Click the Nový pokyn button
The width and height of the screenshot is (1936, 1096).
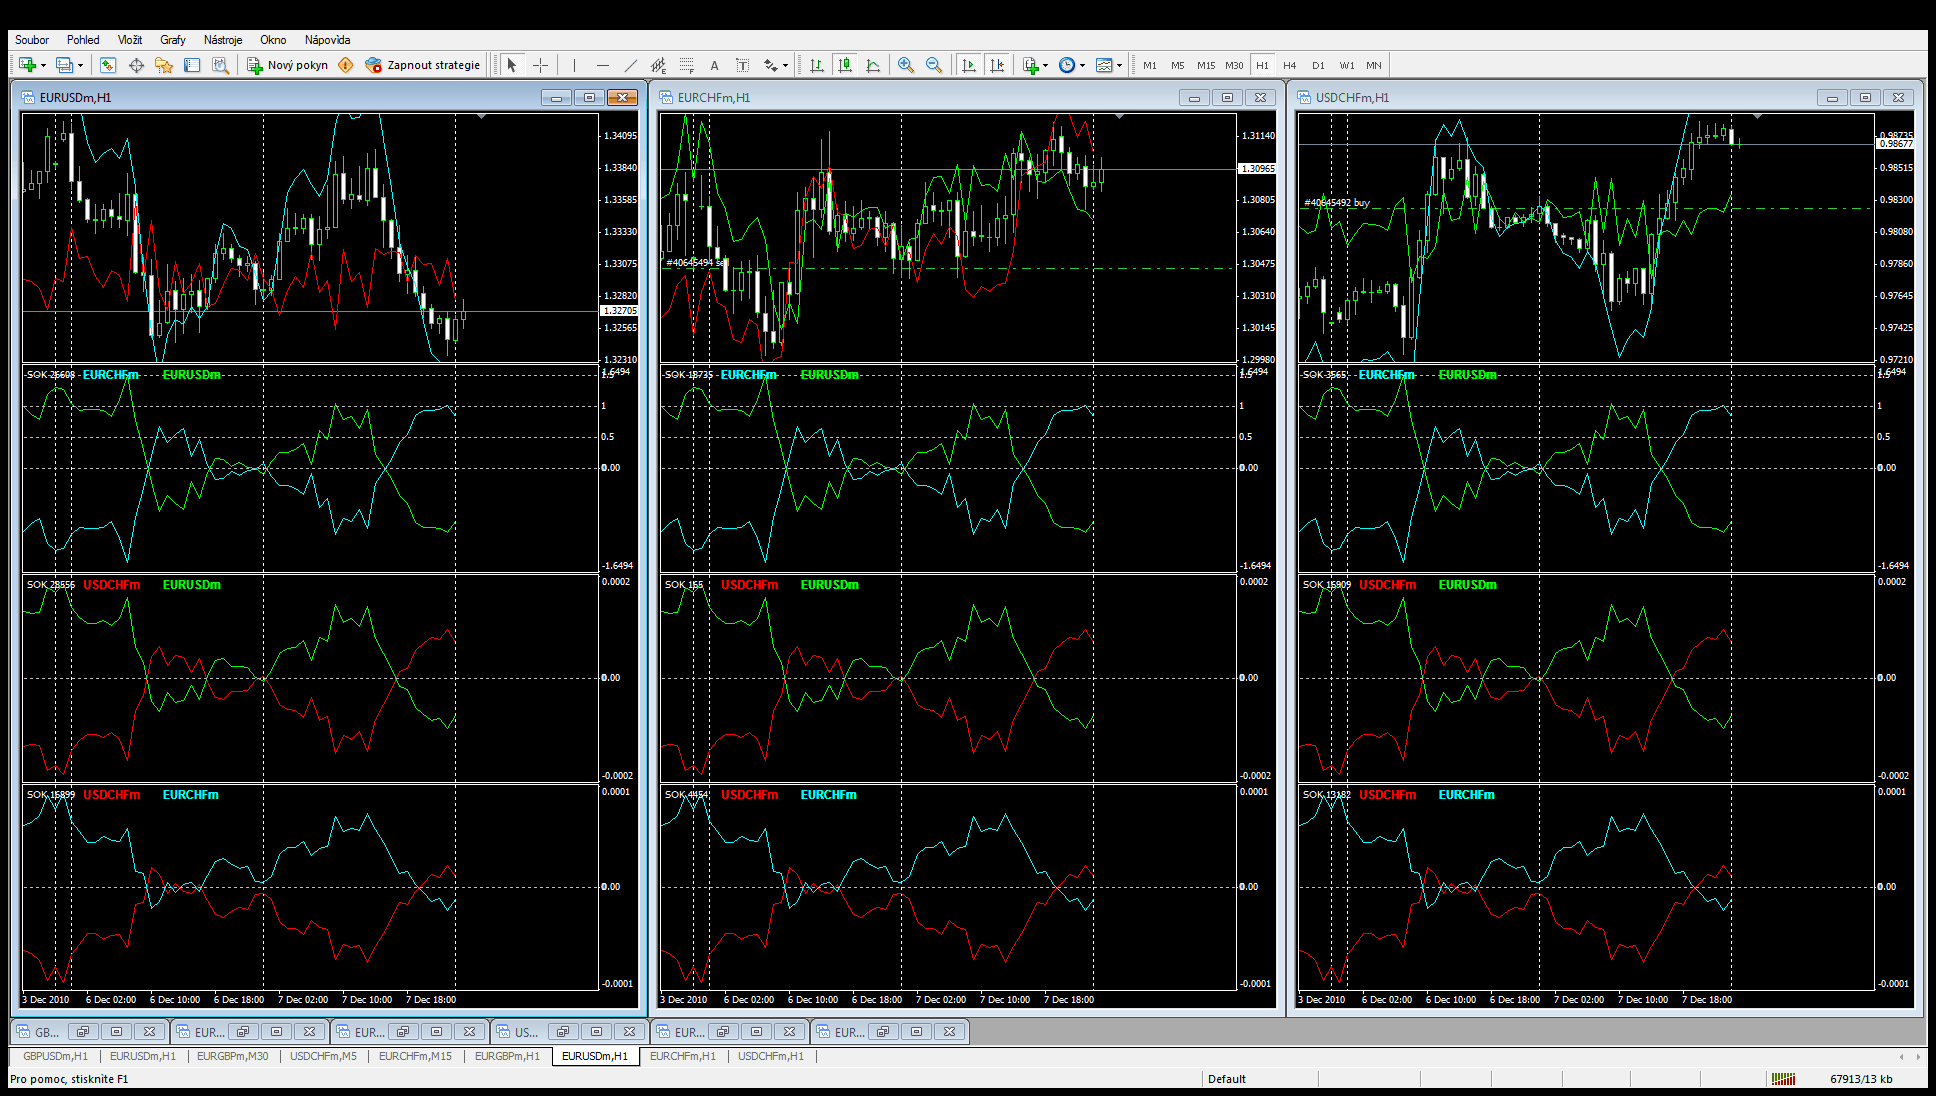pos(288,65)
